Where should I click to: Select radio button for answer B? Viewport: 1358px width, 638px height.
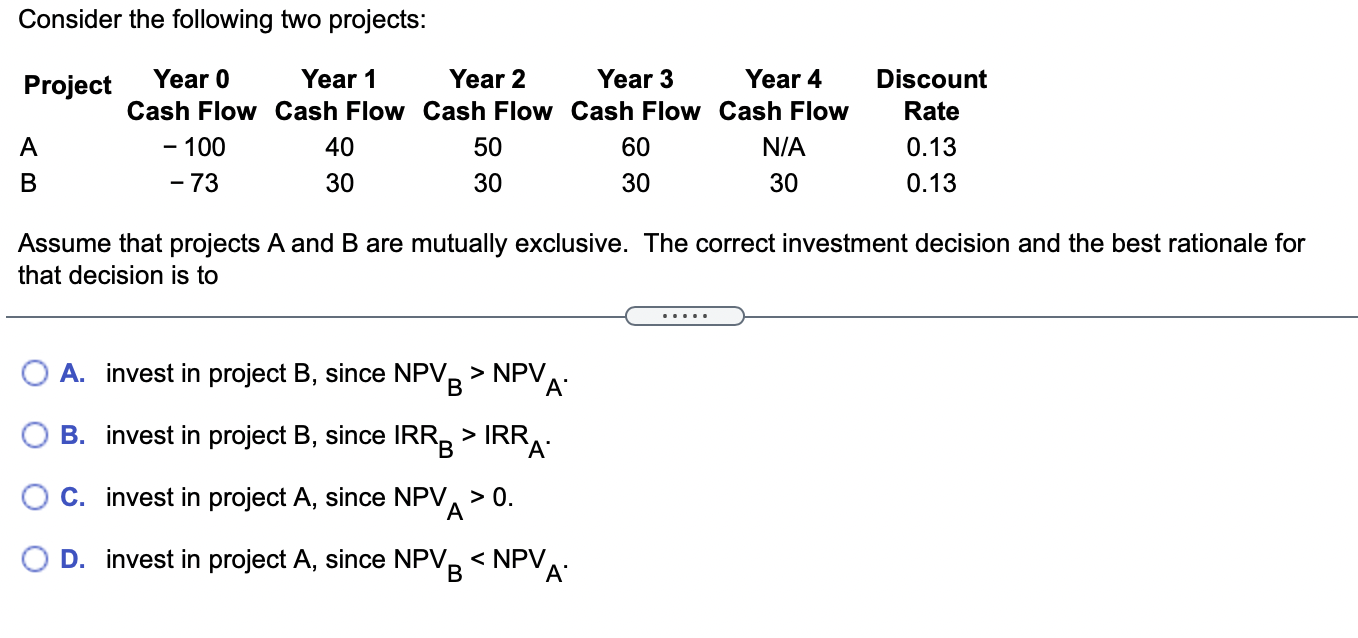[36, 437]
